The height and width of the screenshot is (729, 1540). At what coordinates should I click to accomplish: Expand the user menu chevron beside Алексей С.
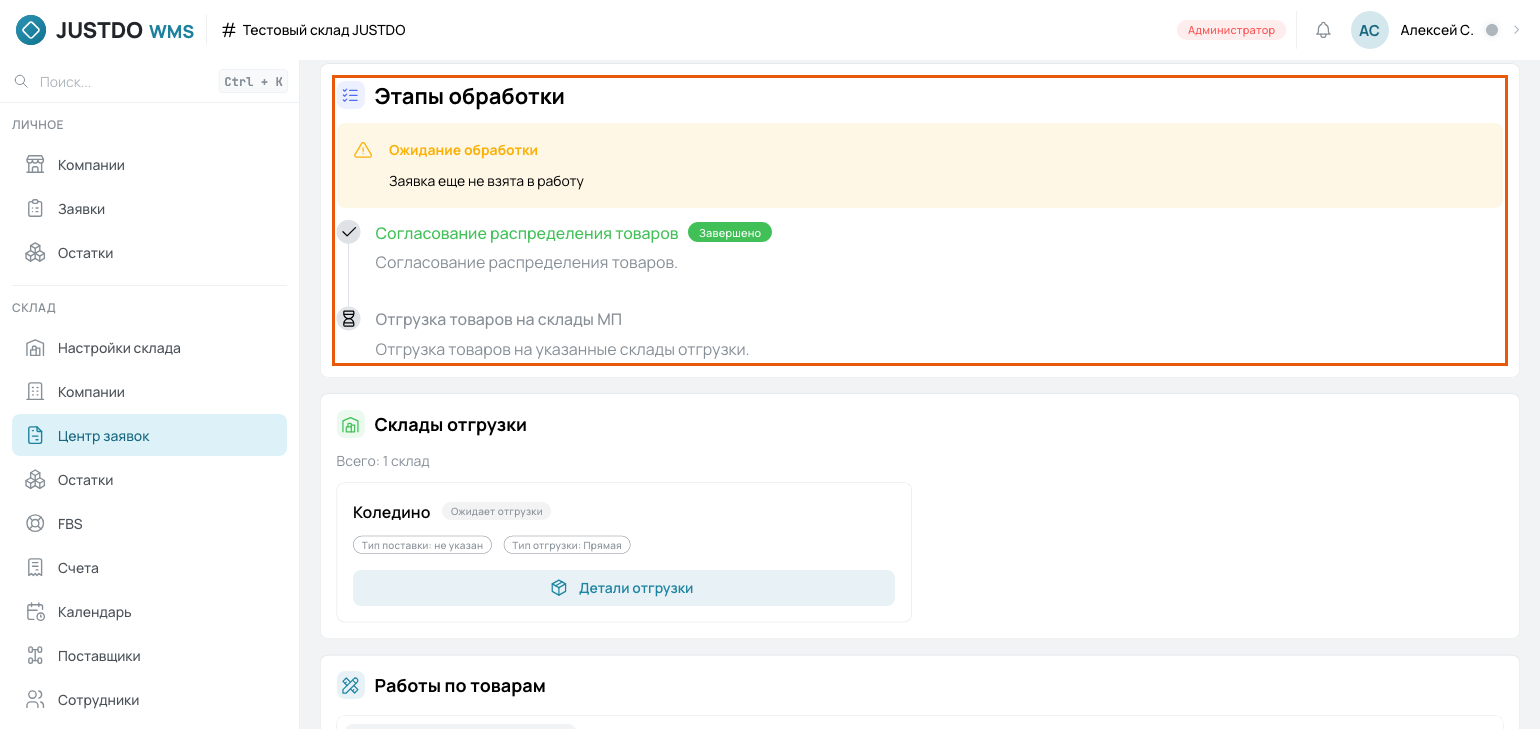[x=1516, y=30]
